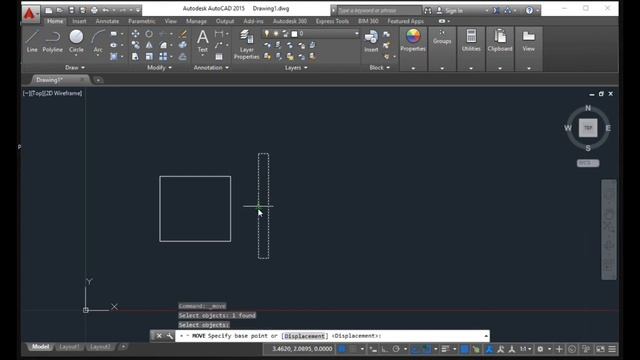
Task: Choose the Copy tool in Modify
Action: pyautogui.click(x=135, y=45)
